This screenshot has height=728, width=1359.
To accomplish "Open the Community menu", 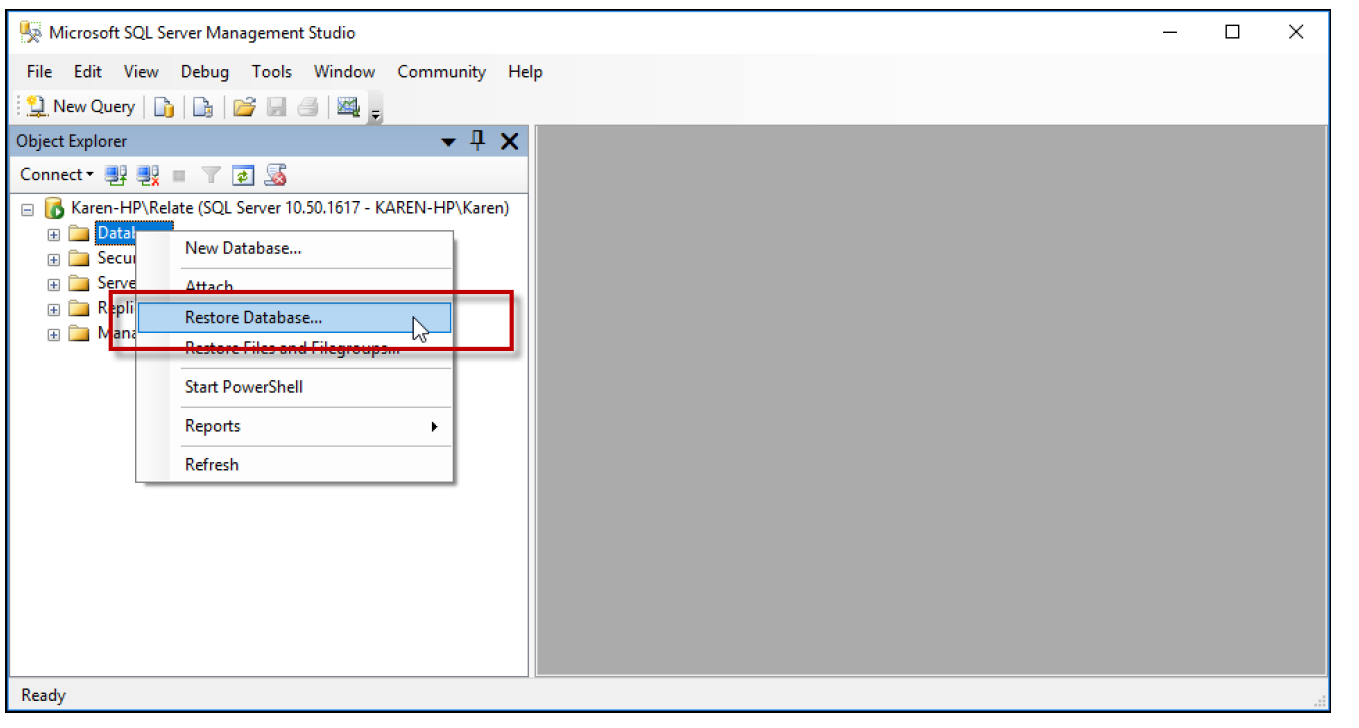I will pyautogui.click(x=441, y=72).
